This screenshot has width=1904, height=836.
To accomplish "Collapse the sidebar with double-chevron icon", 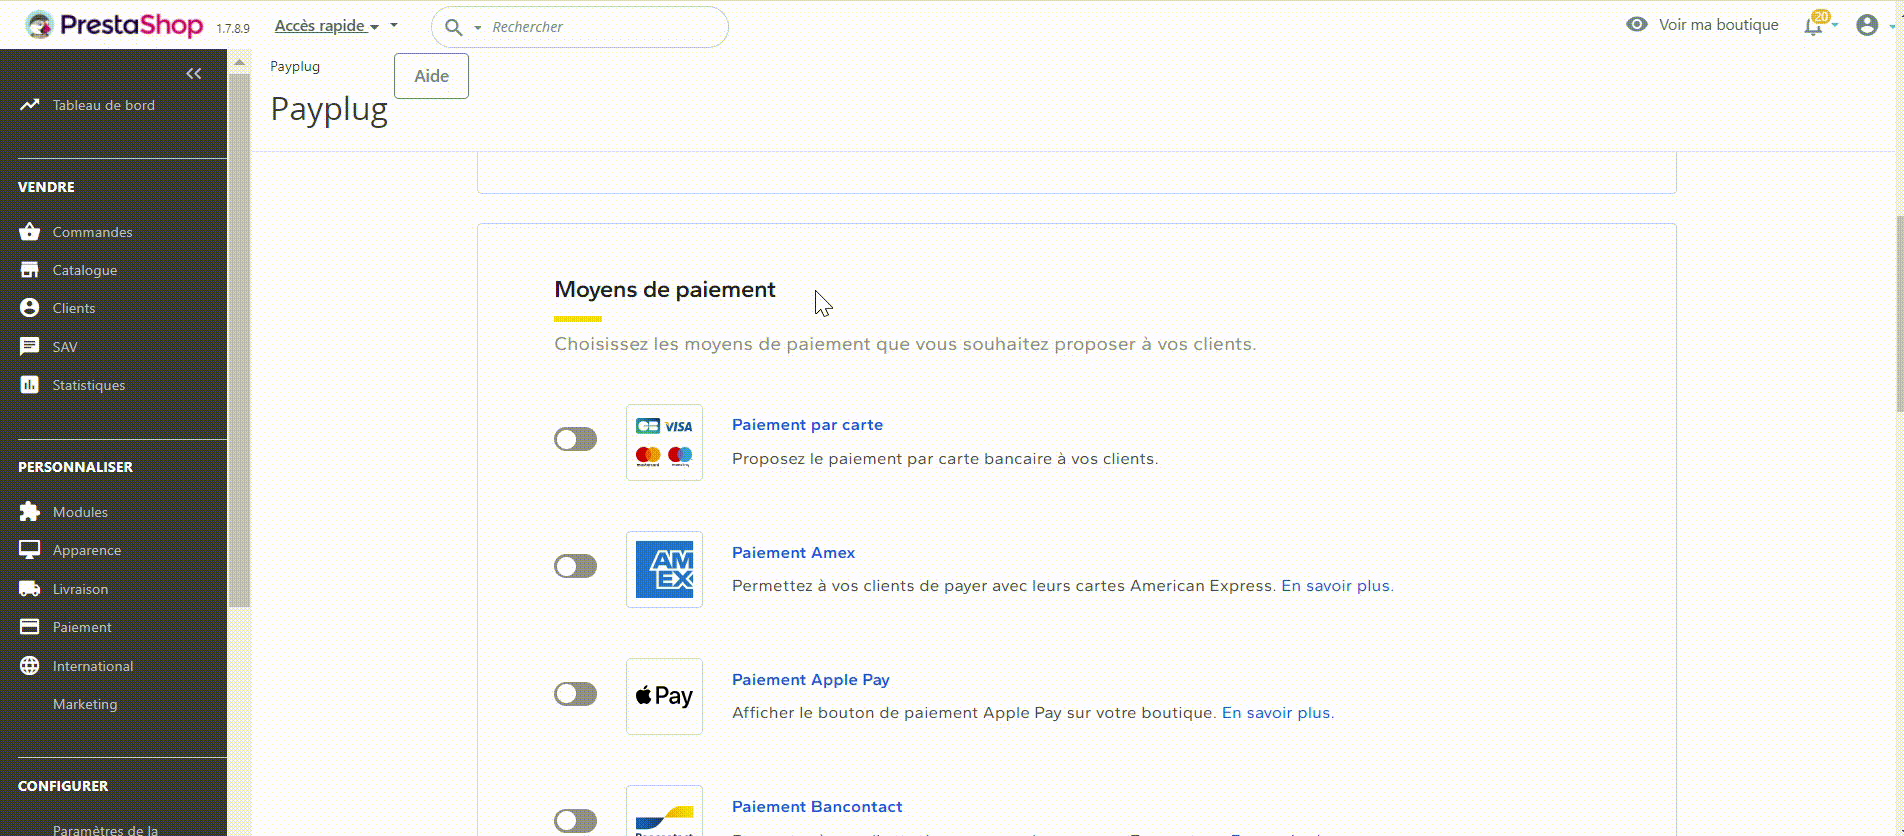I will [x=194, y=74].
